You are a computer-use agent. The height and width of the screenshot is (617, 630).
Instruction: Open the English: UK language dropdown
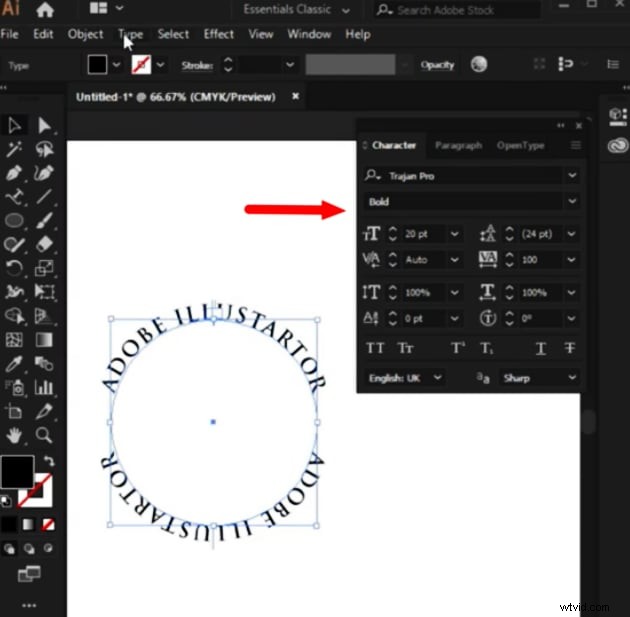(x=438, y=378)
